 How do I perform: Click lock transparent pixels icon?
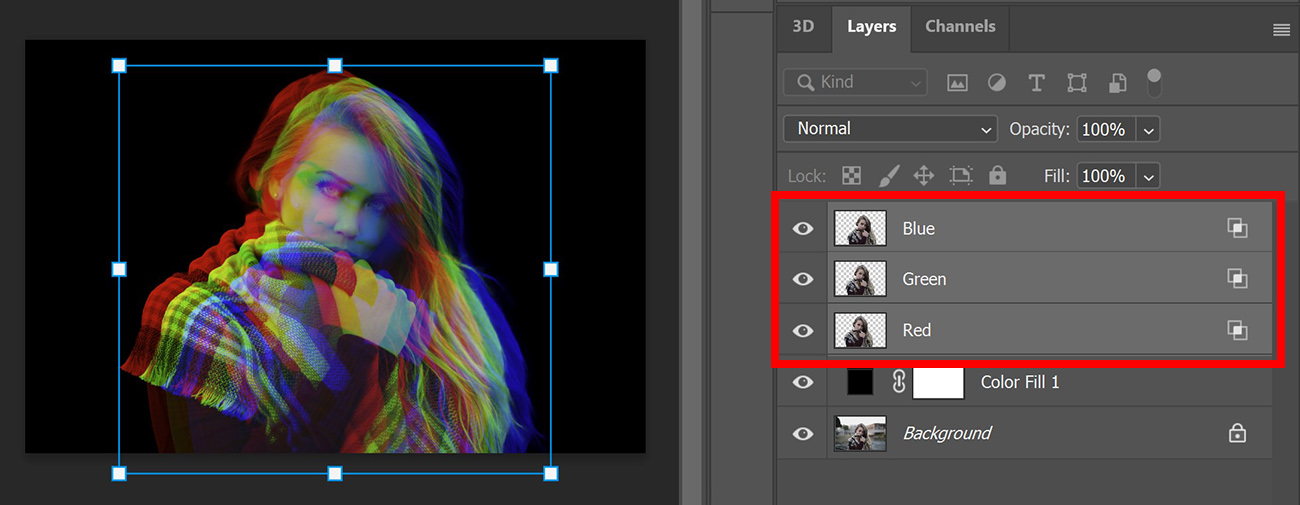[x=851, y=176]
